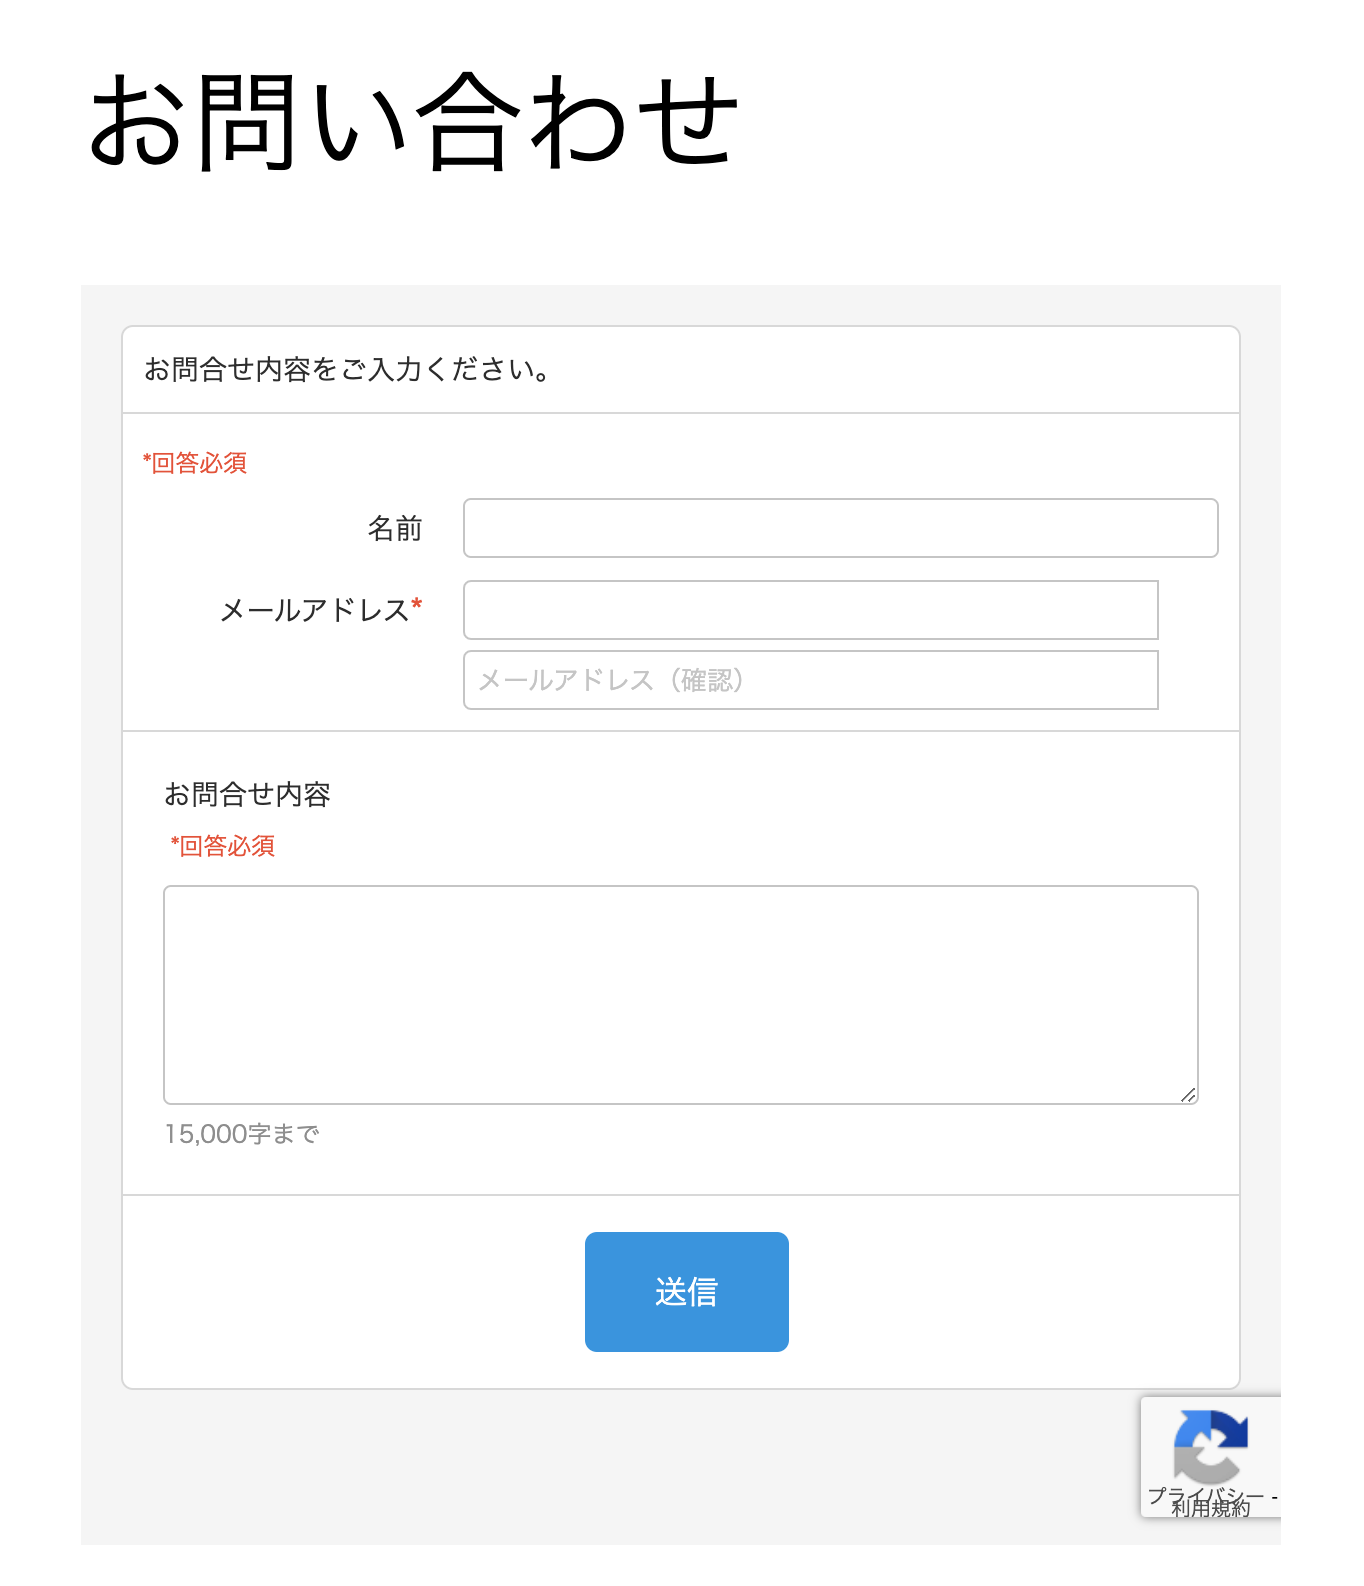Click the red asterisk beside メールアドレス

418,602
